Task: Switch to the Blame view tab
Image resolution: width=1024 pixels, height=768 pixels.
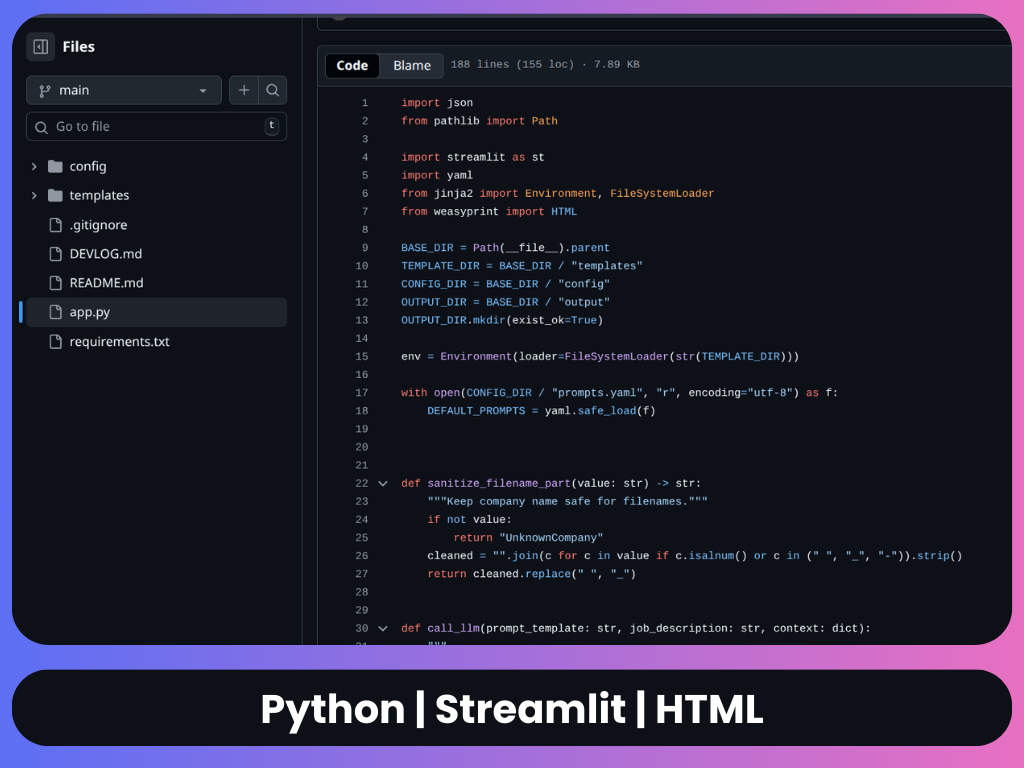Action: [412, 66]
